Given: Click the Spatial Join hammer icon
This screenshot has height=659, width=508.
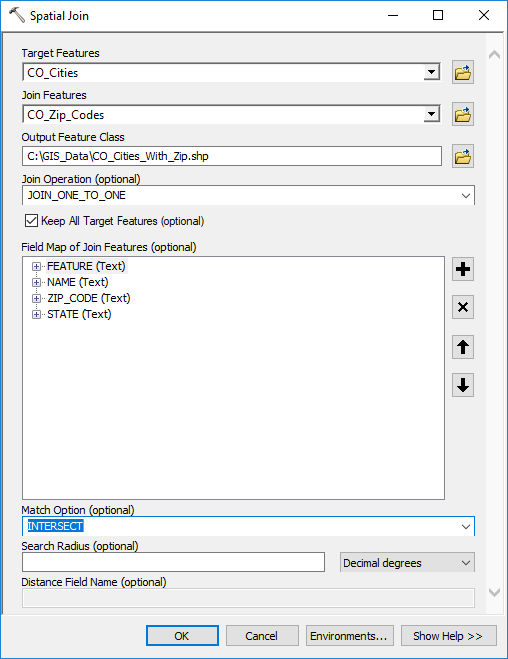Looking at the screenshot, I should click(x=17, y=15).
